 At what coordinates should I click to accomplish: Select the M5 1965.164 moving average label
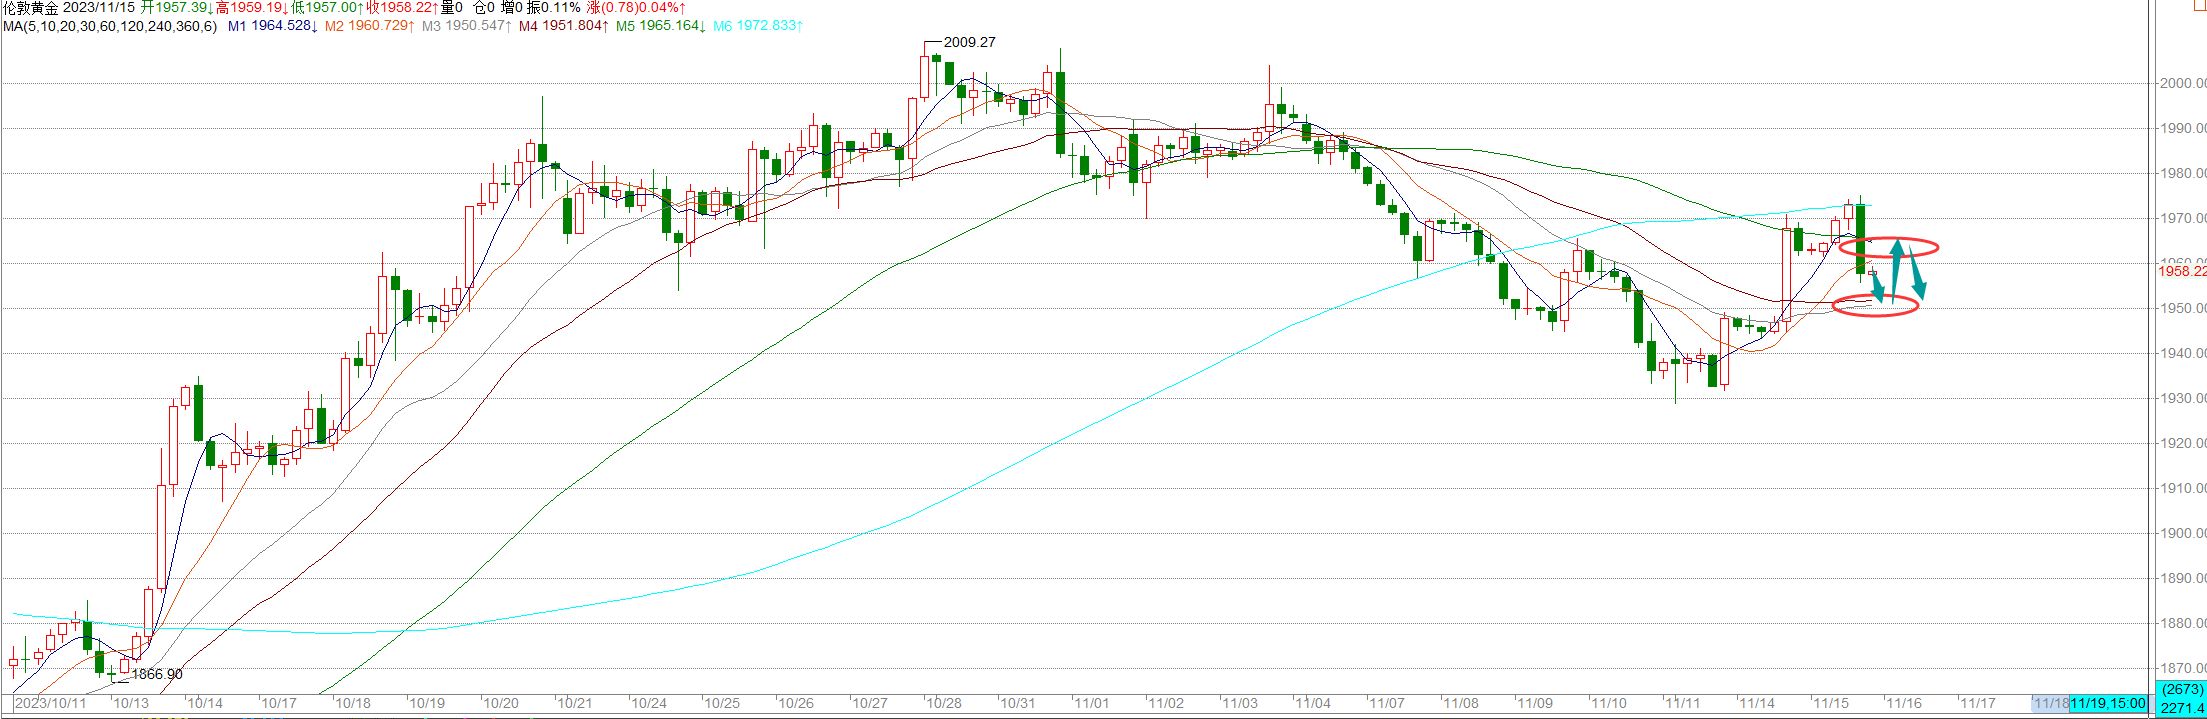coord(659,26)
